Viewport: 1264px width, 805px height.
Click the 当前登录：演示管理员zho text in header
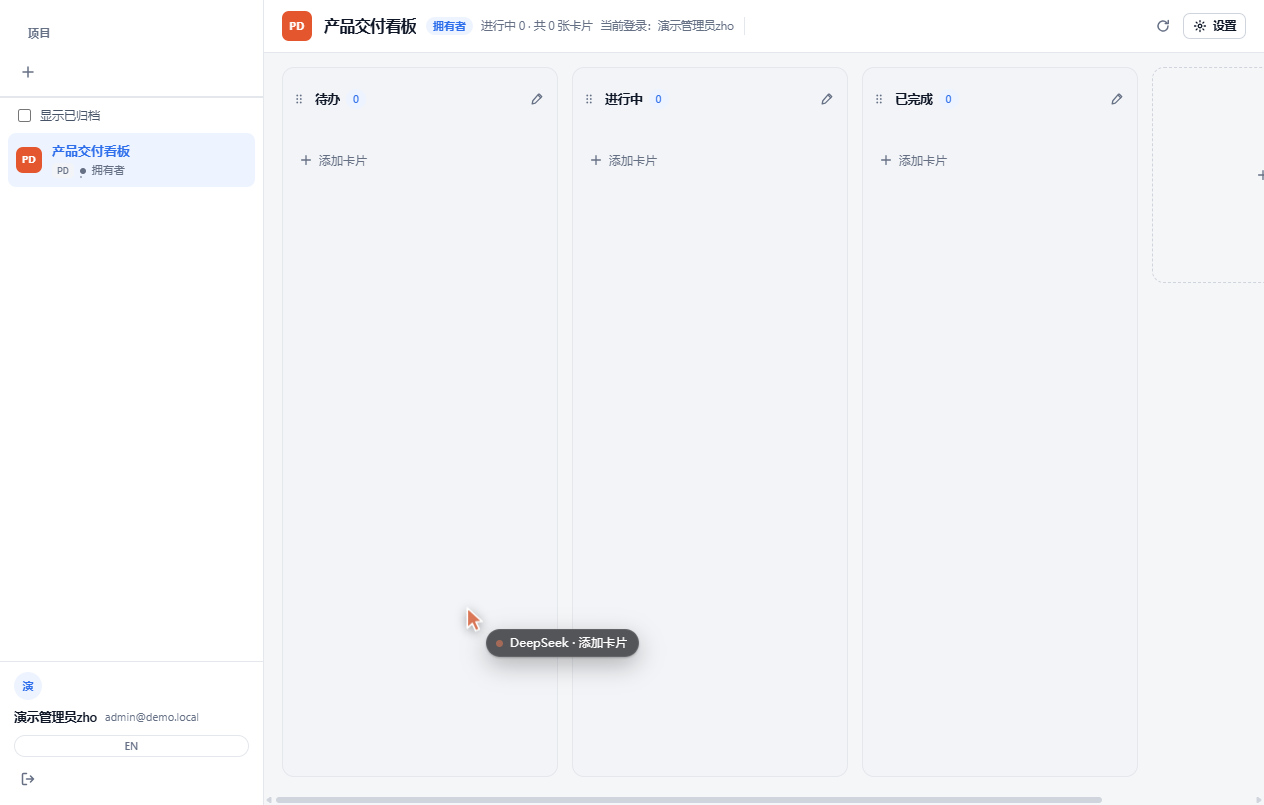[x=667, y=26]
